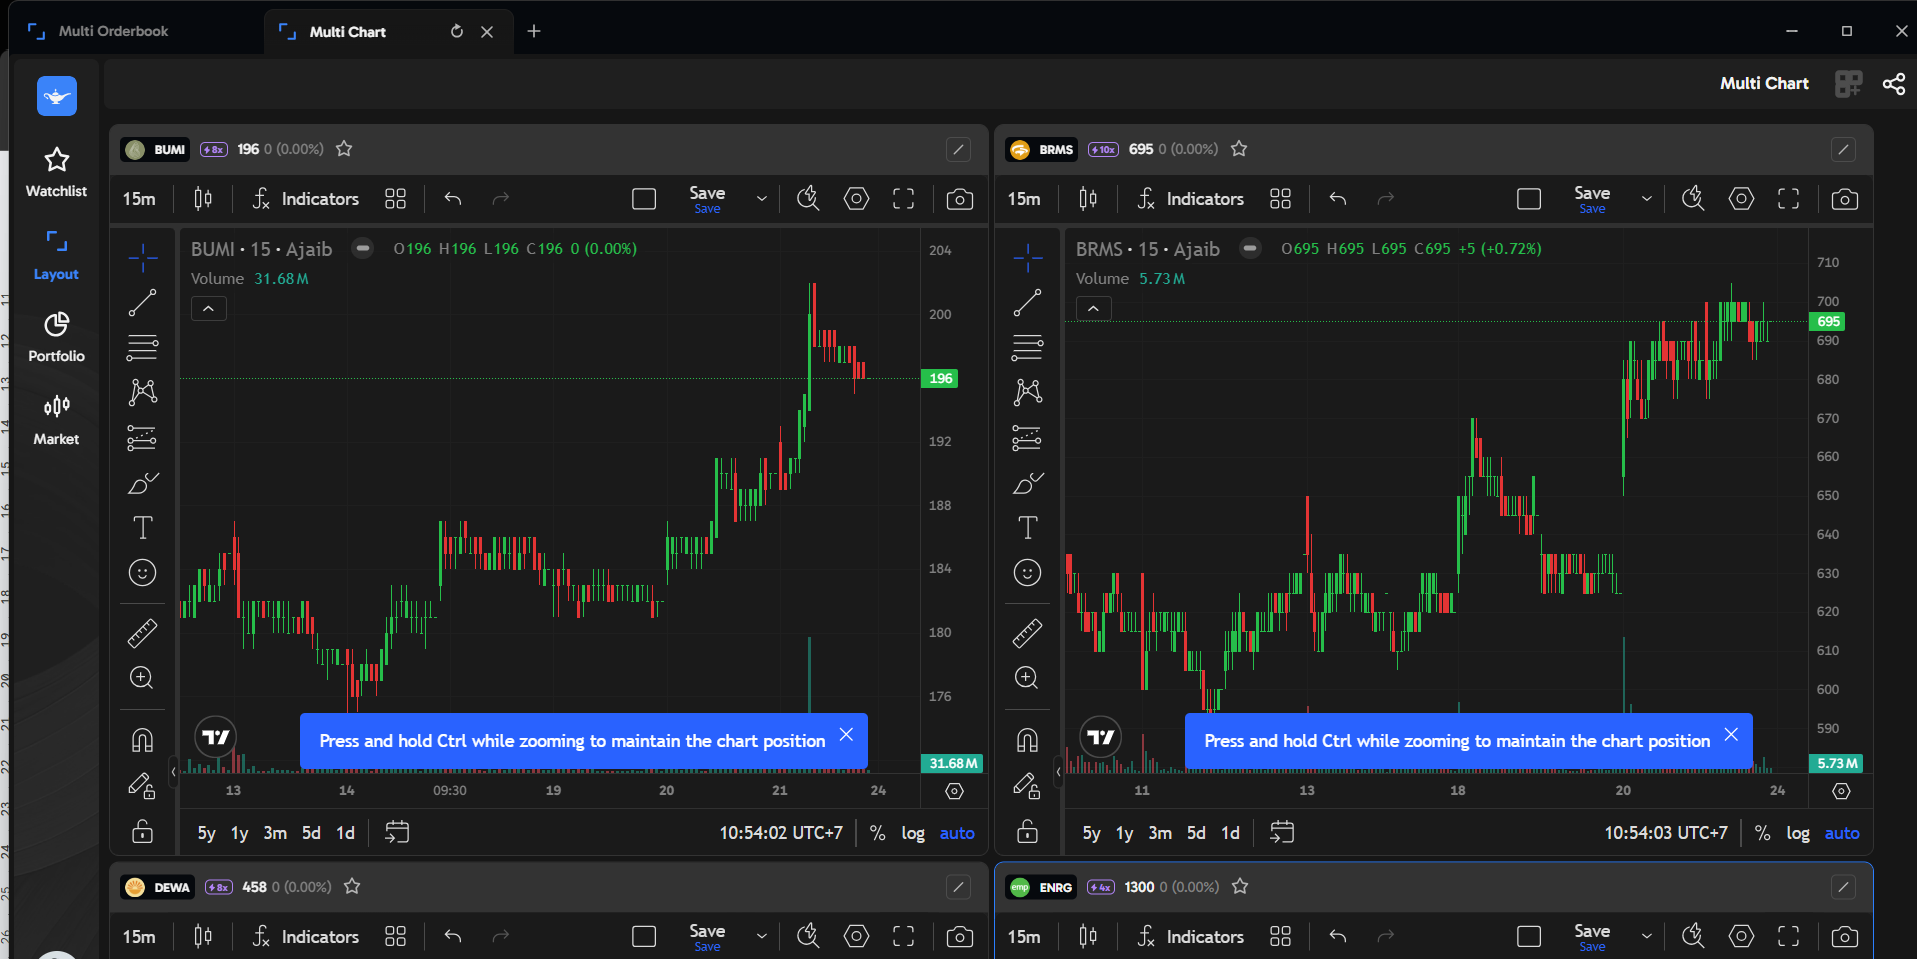The width and height of the screenshot is (1917, 959).
Task: Dismiss the Ctrl zoom tip on BUMI chart
Action: point(846,735)
